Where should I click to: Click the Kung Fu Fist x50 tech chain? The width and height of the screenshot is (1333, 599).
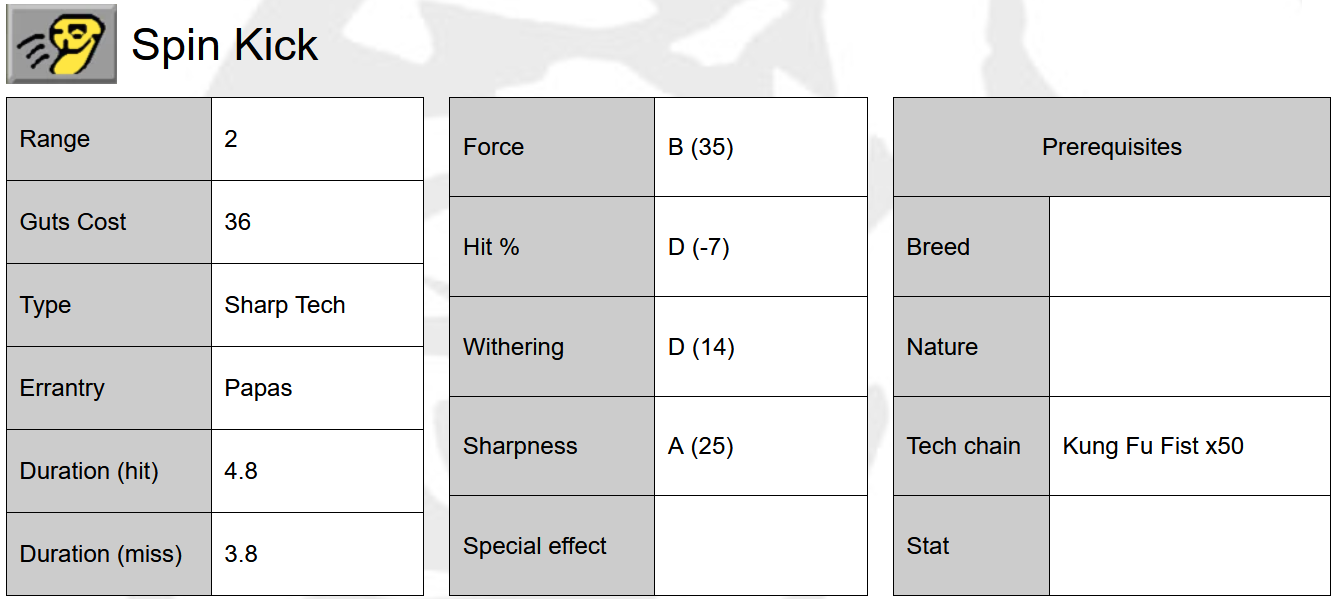point(1153,446)
